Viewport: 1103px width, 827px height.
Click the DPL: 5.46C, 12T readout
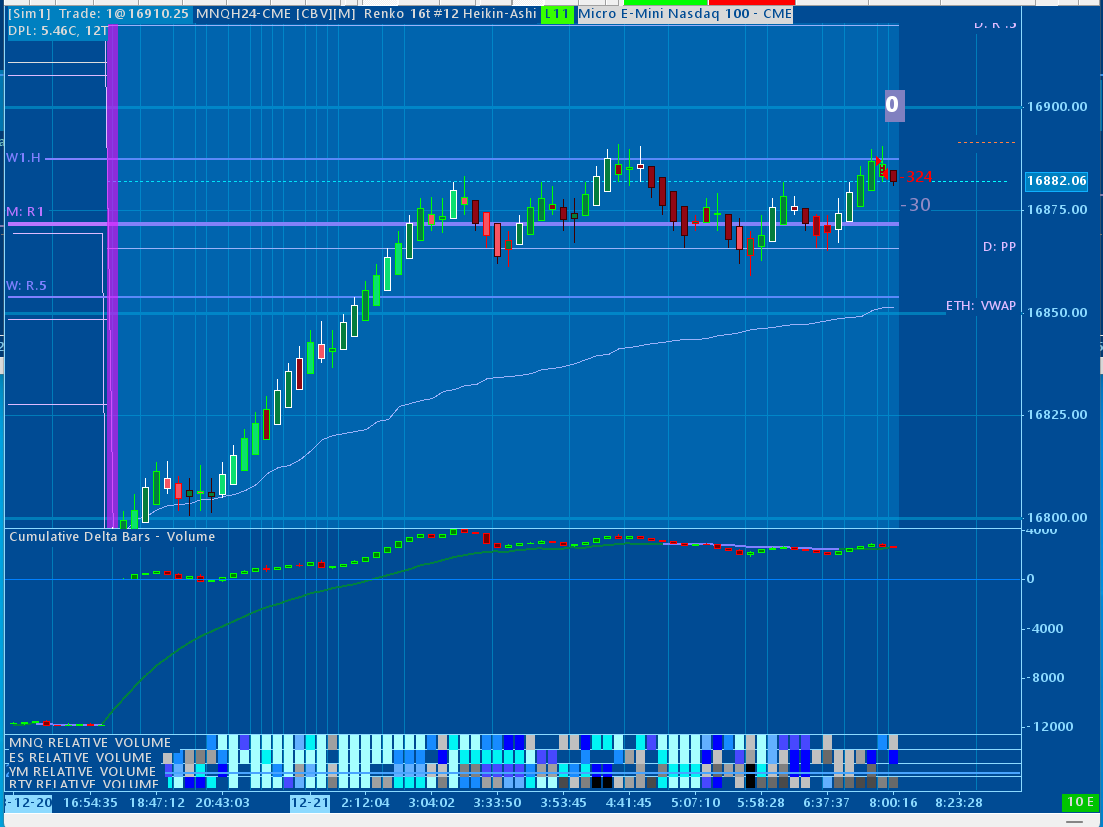pyautogui.click(x=58, y=30)
